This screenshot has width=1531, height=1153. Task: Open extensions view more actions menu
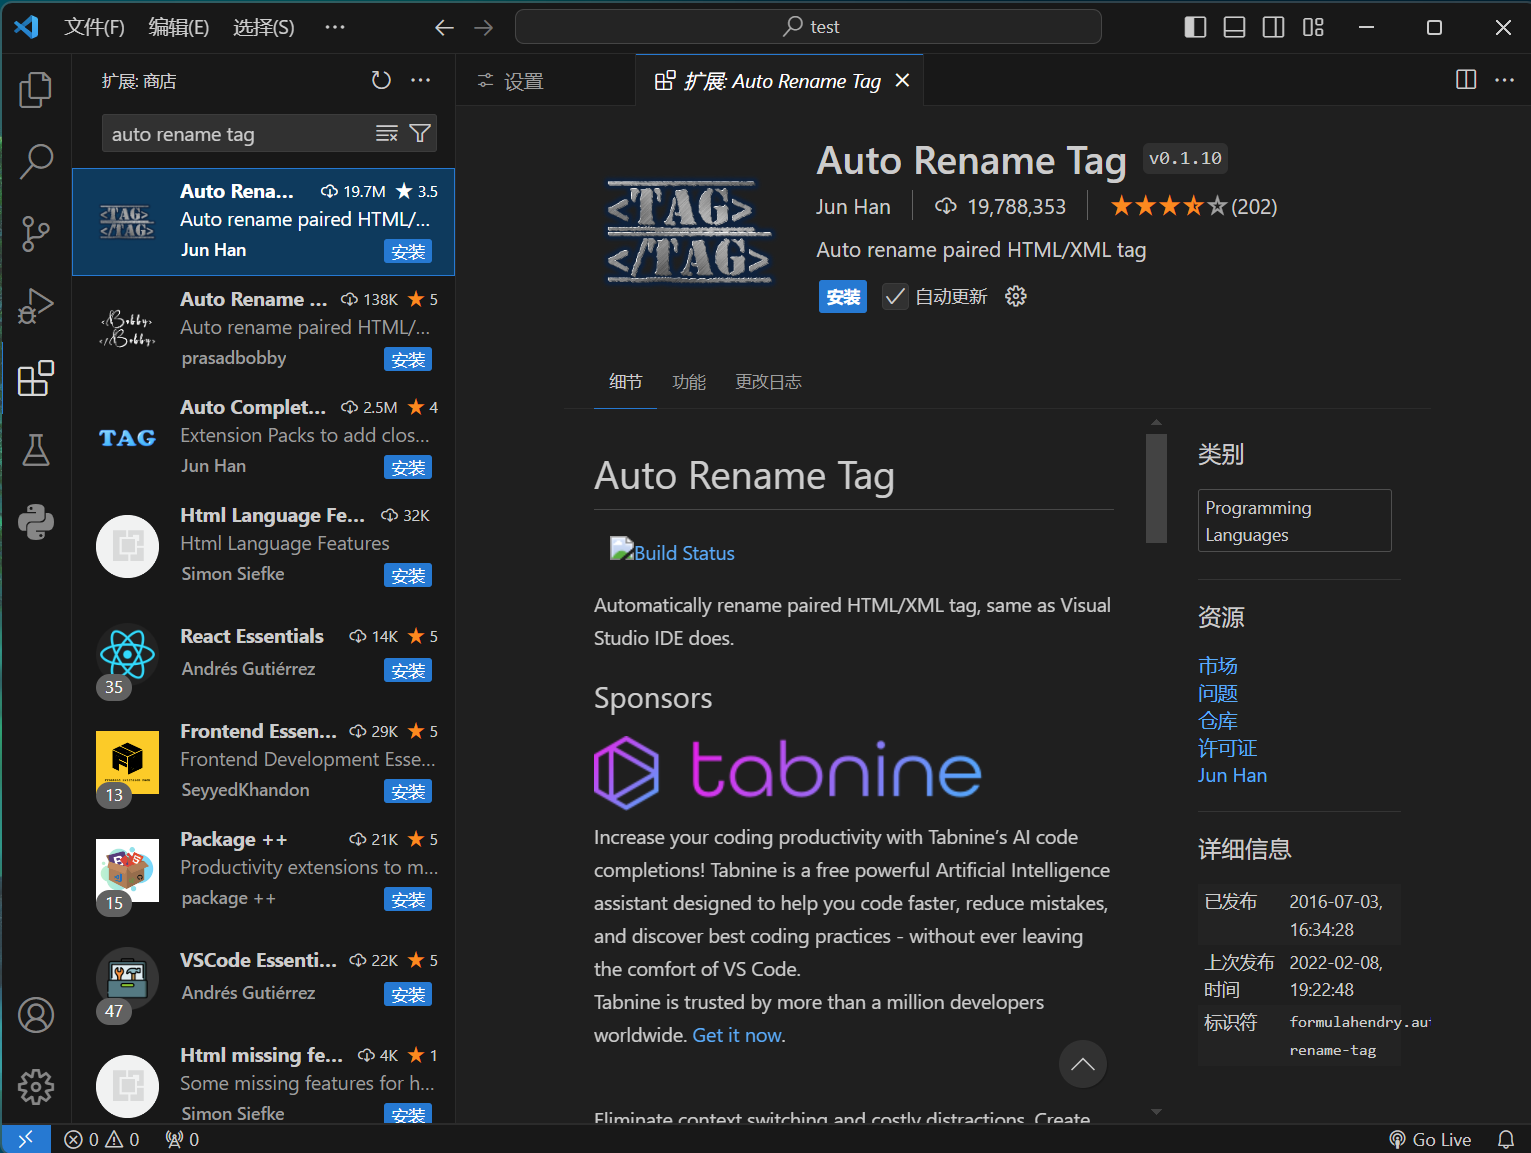tap(421, 81)
